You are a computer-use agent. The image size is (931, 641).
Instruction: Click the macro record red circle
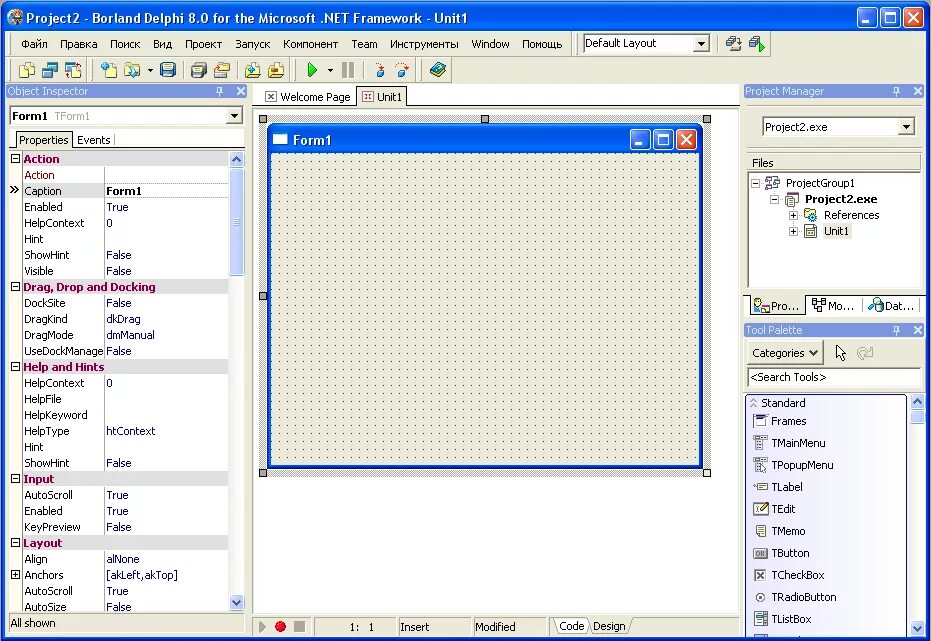coord(280,626)
